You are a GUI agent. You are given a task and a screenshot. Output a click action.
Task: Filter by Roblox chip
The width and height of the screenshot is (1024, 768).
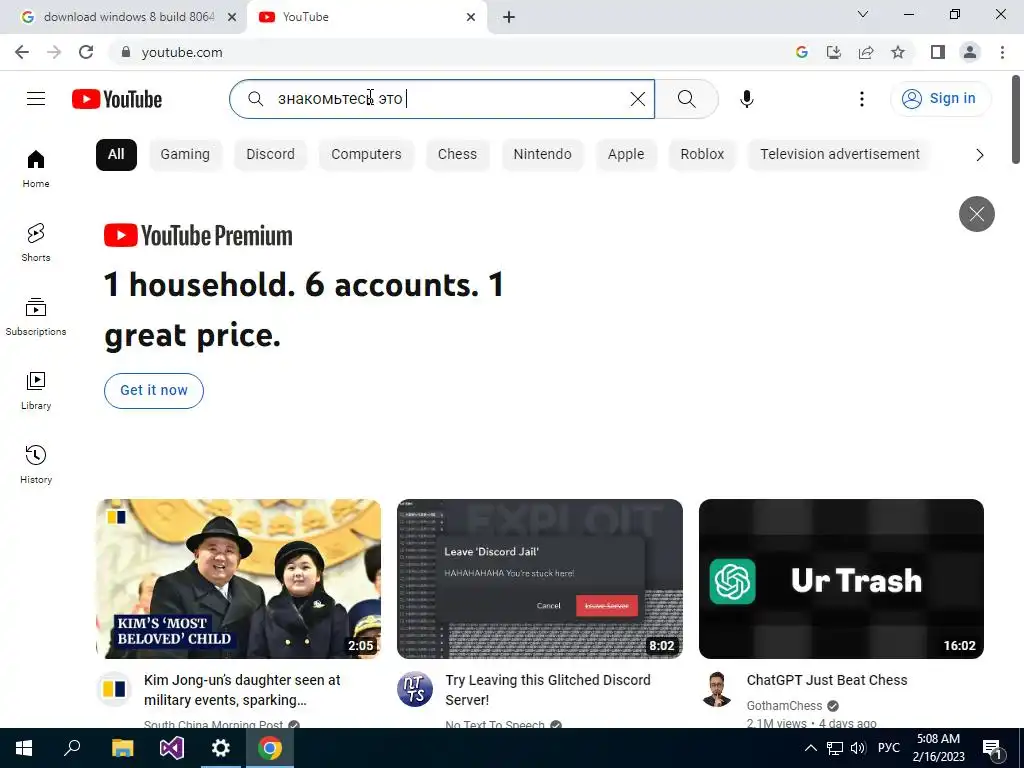[x=702, y=155]
